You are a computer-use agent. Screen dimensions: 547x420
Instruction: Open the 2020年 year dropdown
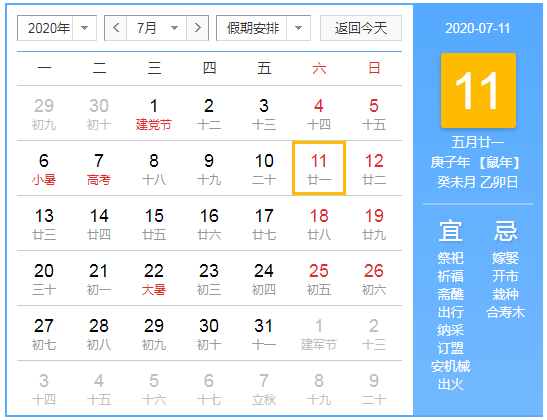[x=57, y=28]
